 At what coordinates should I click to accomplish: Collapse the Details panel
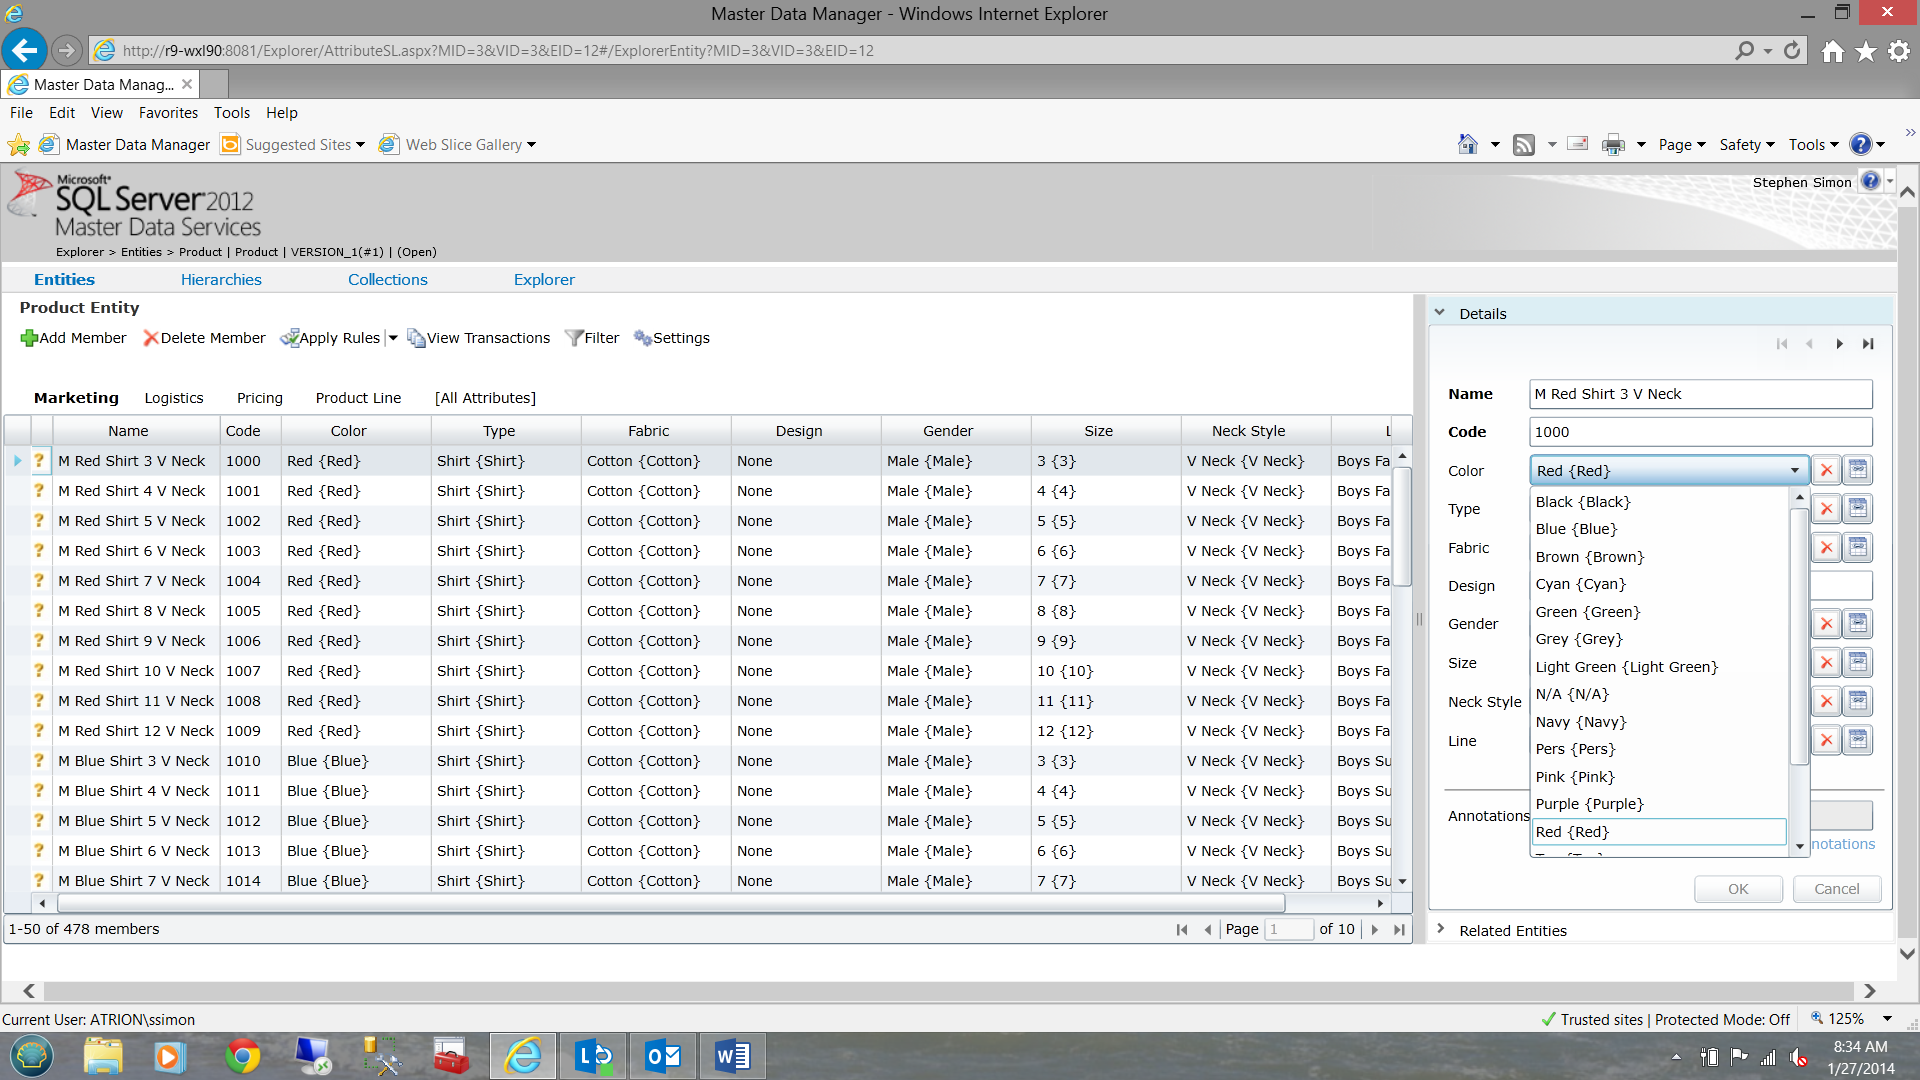[x=1440, y=313]
